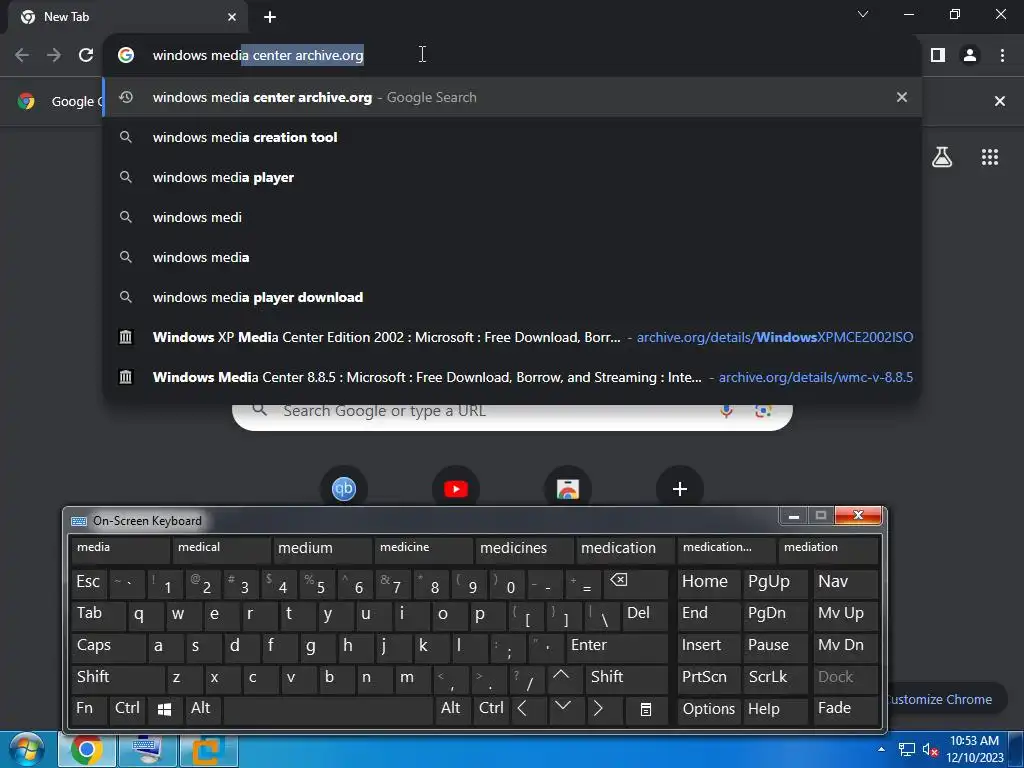Screen dimensions: 1024x768
Task: Open Windows Media Center 8.8.5 archive link
Action: pos(513,377)
